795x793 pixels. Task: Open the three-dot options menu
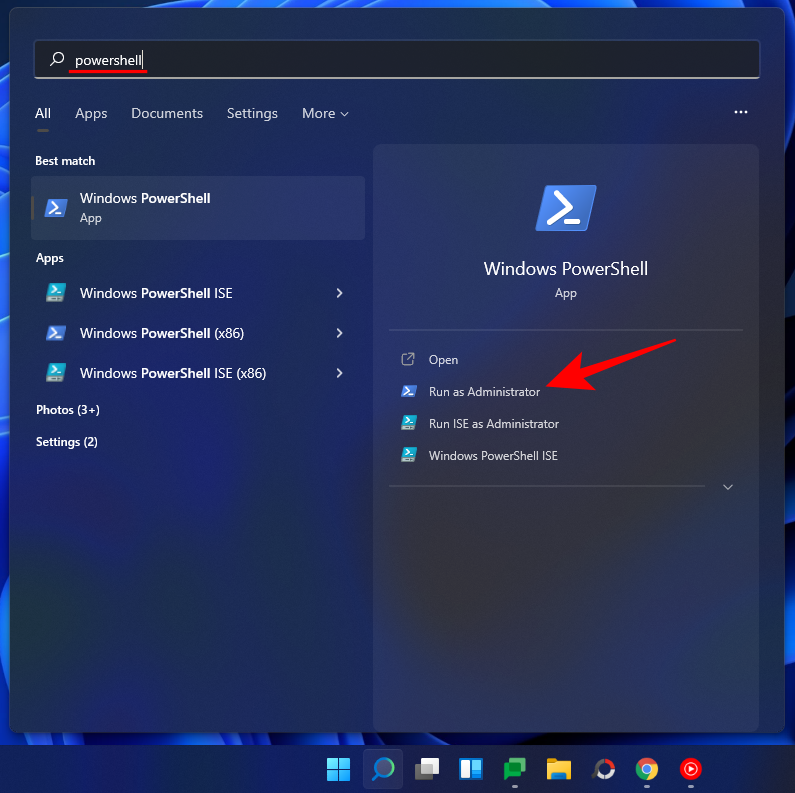[x=741, y=112]
